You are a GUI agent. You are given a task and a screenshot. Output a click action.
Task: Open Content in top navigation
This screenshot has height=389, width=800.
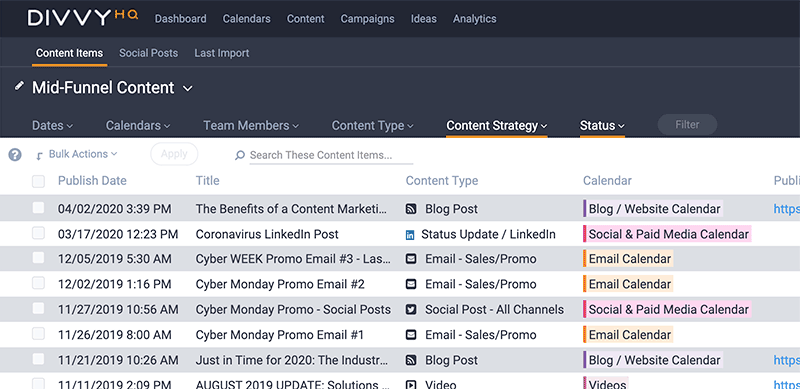pyautogui.click(x=306, y=19)
